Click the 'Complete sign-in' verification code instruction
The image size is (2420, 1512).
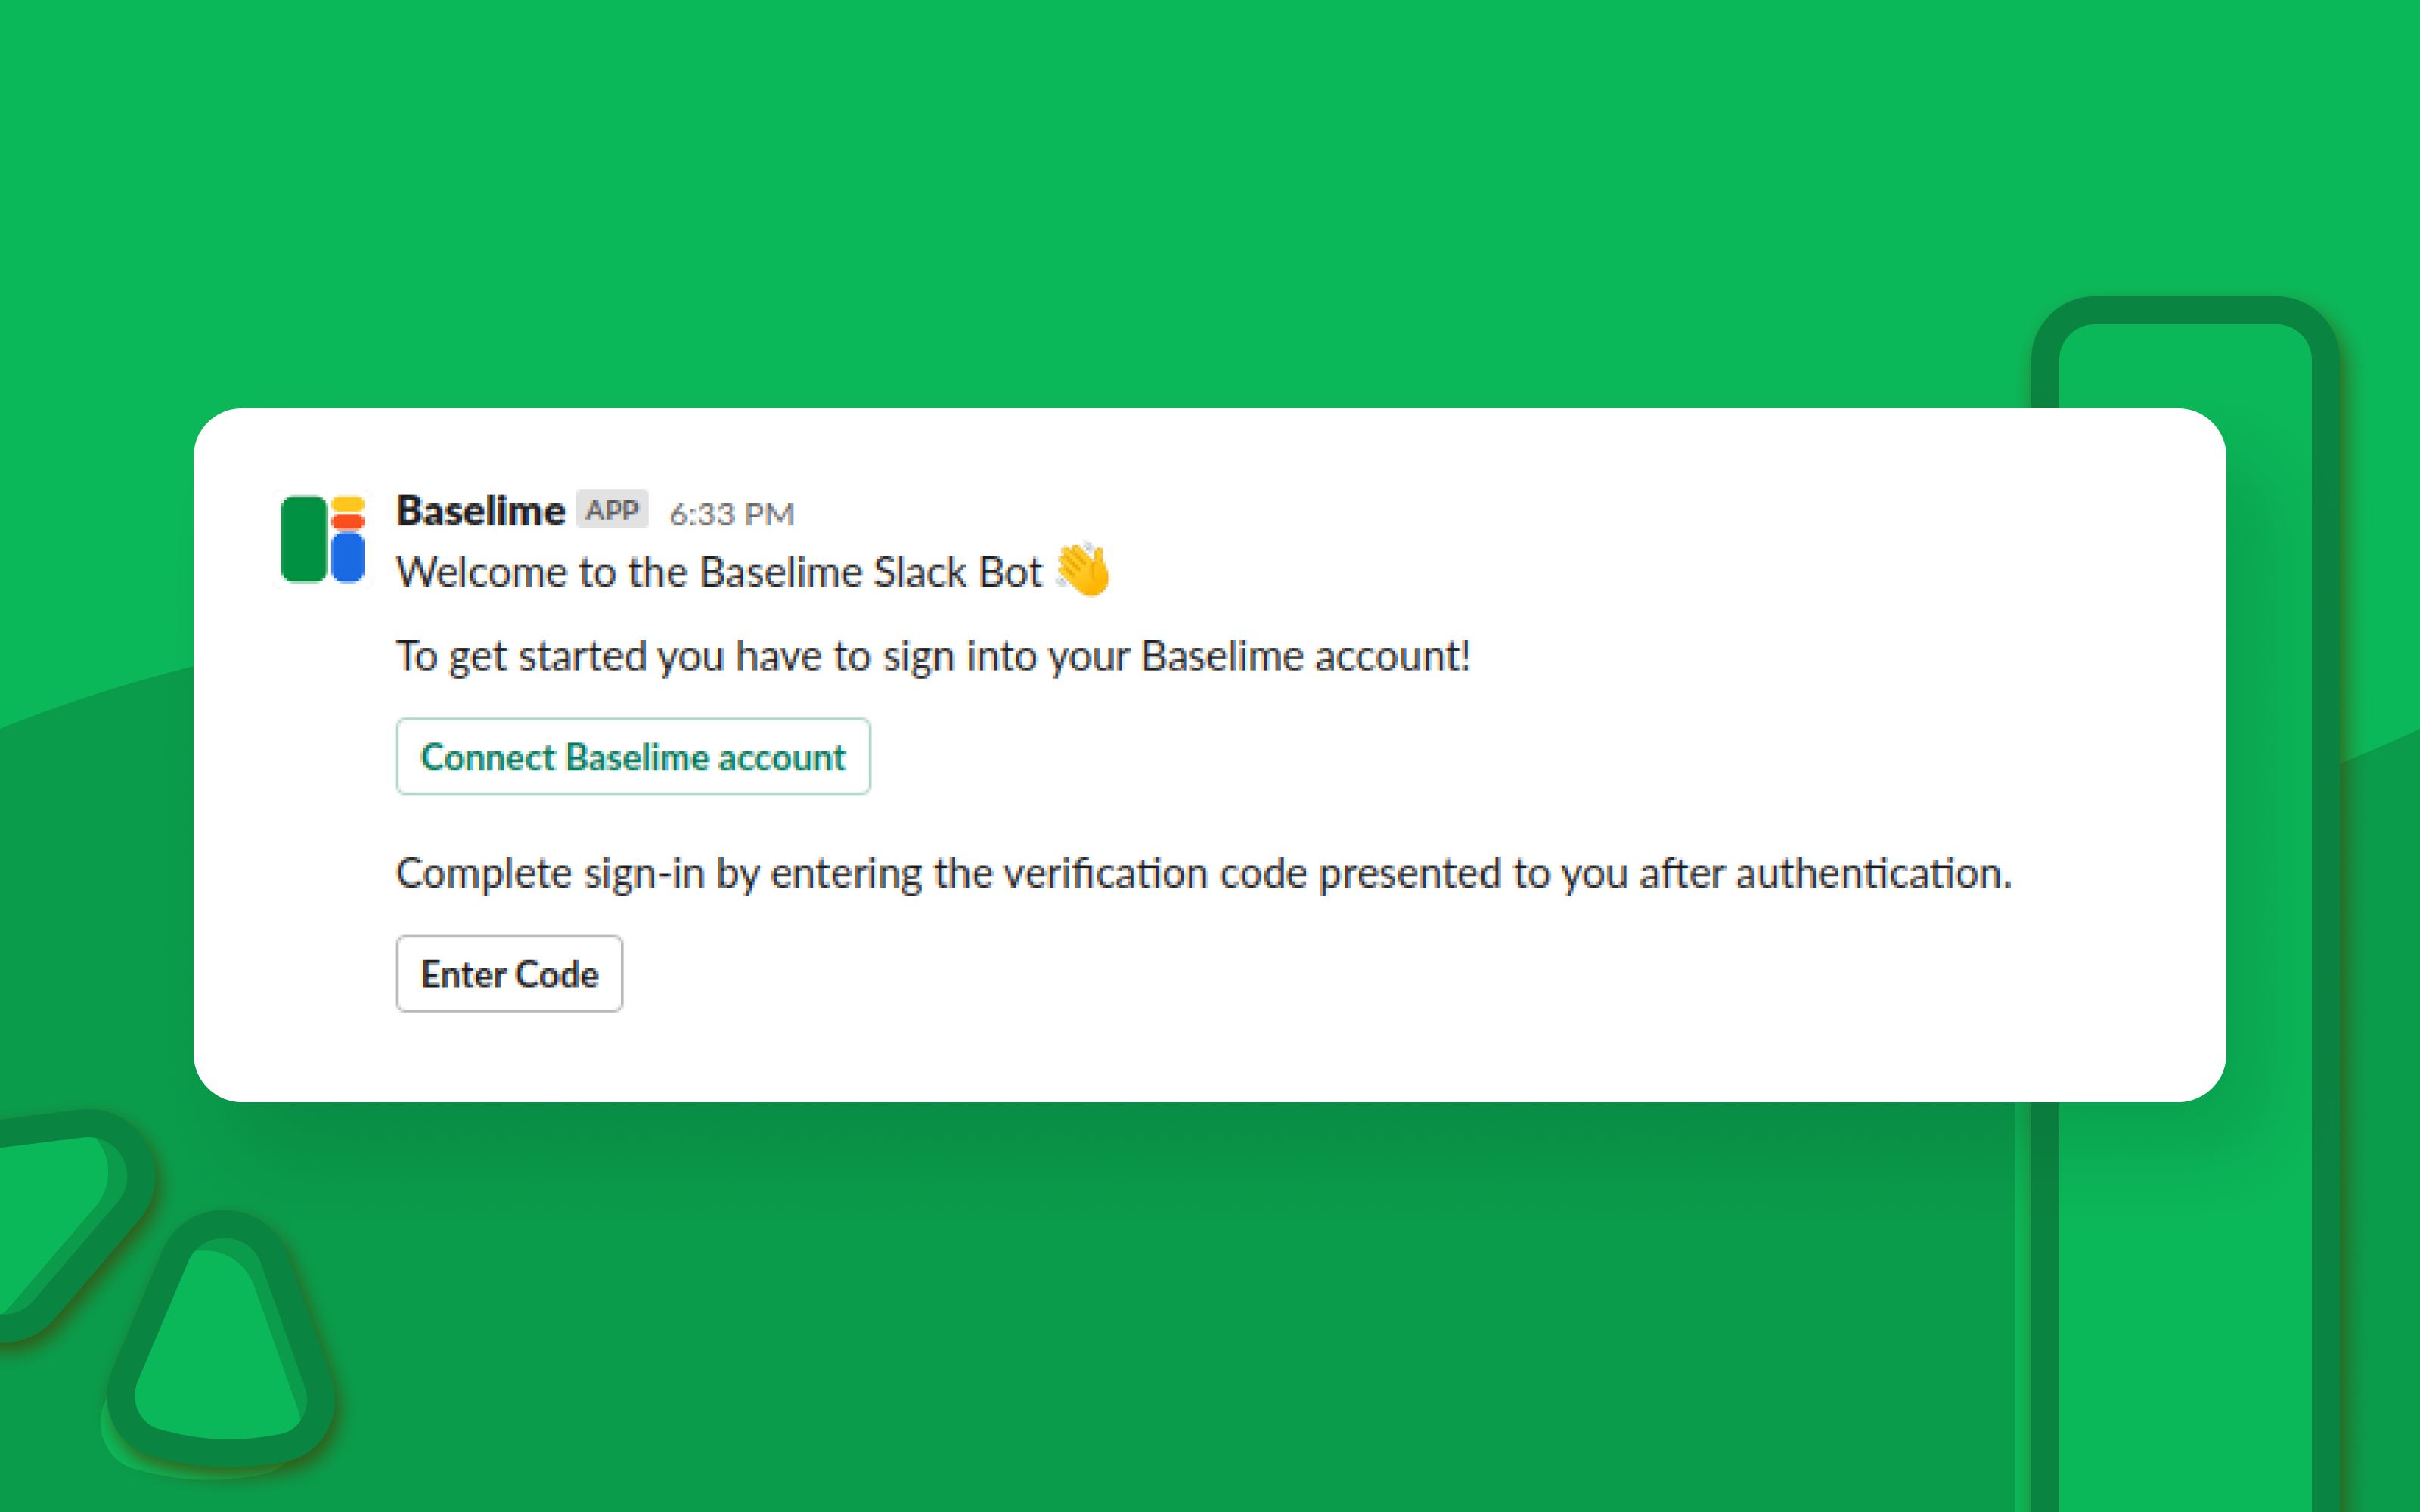(x=1202, y=873)
